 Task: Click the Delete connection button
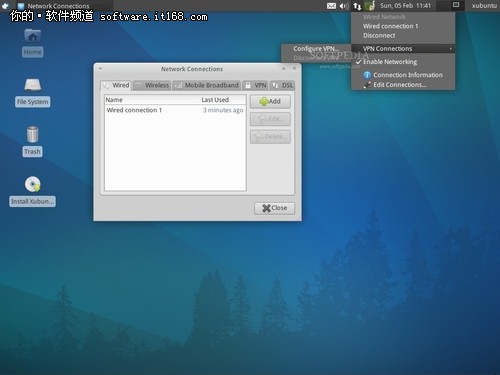(x=270, y=137)
